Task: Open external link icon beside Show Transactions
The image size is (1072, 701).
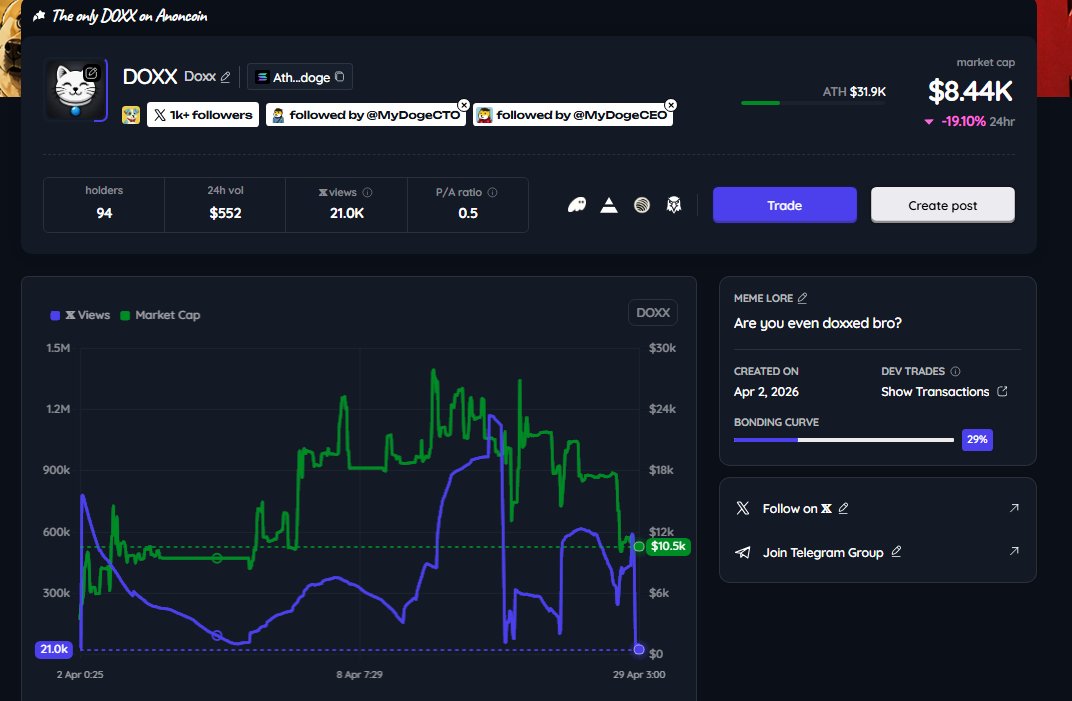Action: 1002,391
